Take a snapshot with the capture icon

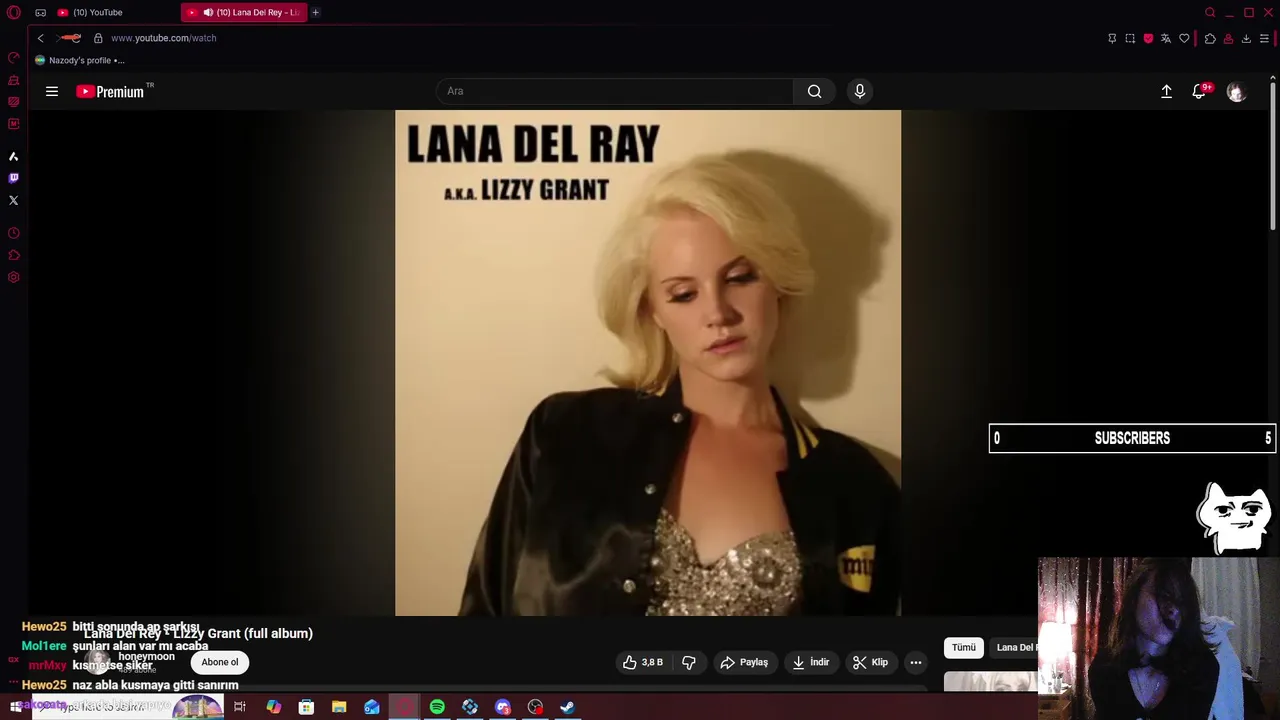click(1130, 38)
